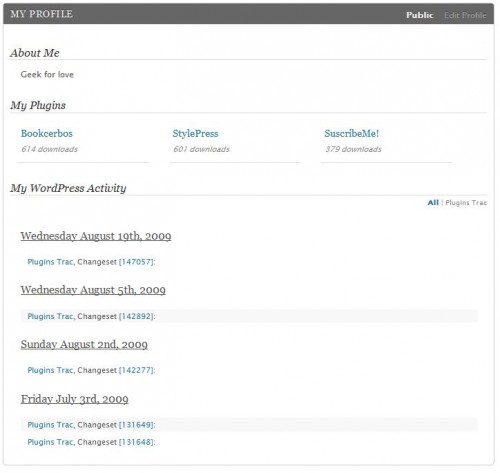This screenshot has width=500, height=473.
Task: Click the Friday July 3rd, 2009 heading
Action: point(74,399)
